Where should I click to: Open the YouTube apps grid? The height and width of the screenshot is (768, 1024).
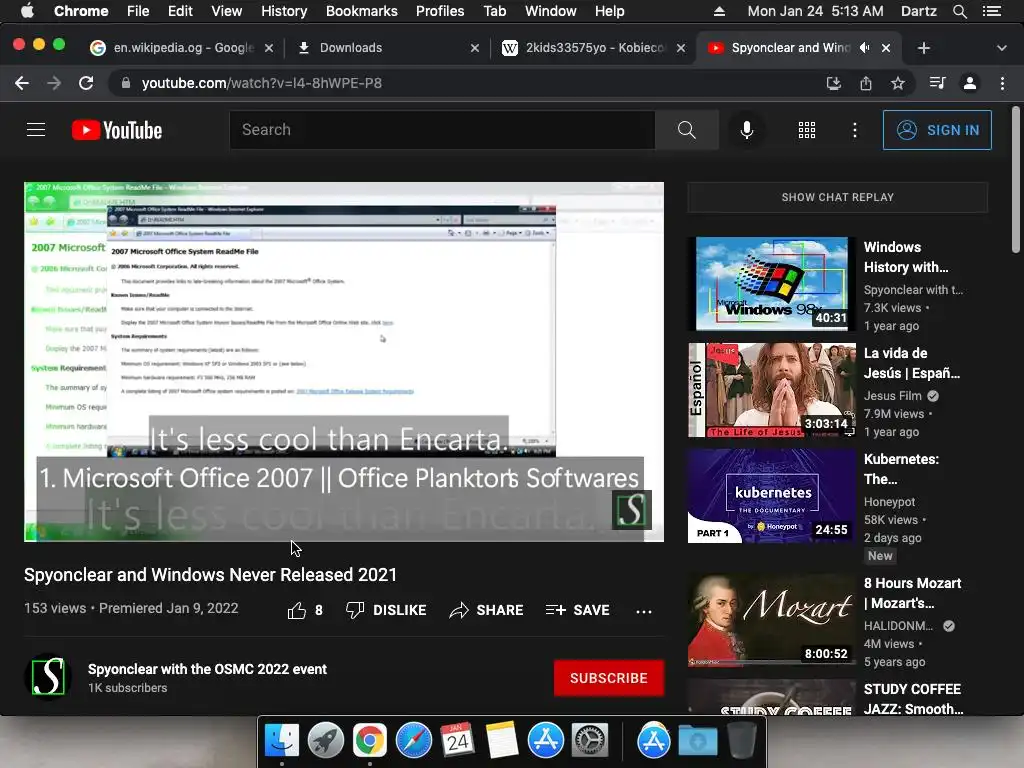pos(807,130)
